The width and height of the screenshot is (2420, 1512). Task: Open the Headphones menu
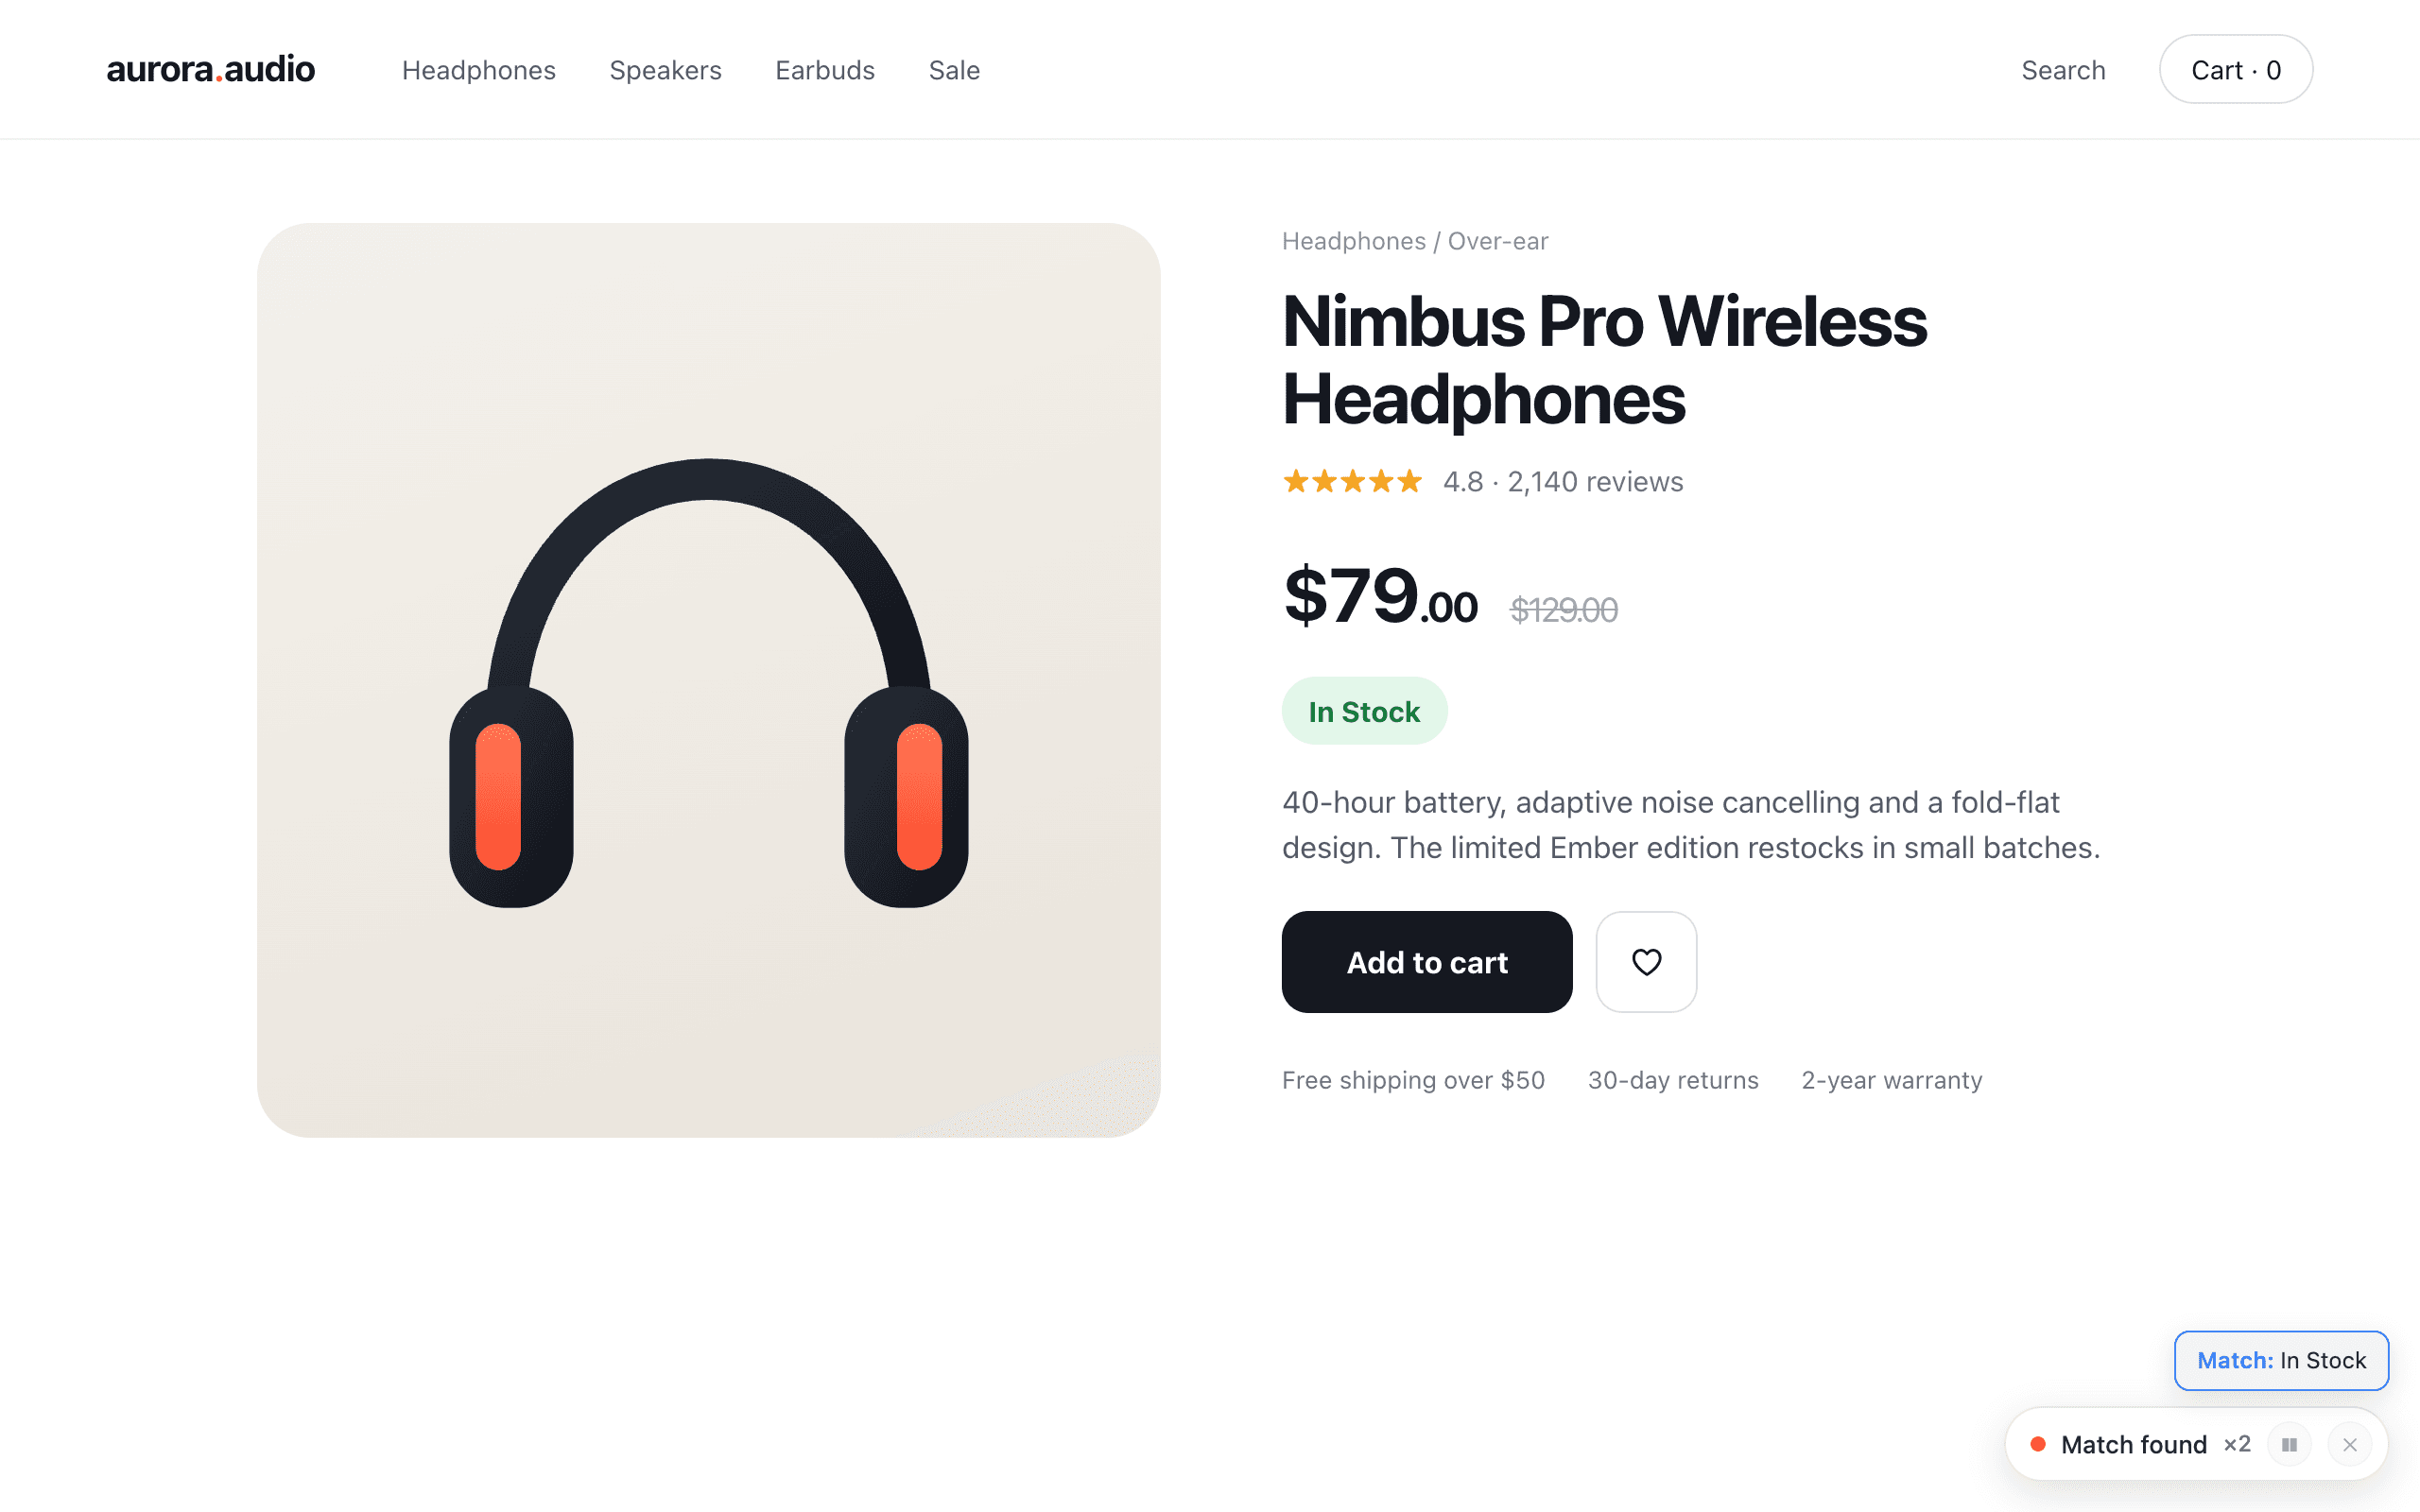click(479, 70)
